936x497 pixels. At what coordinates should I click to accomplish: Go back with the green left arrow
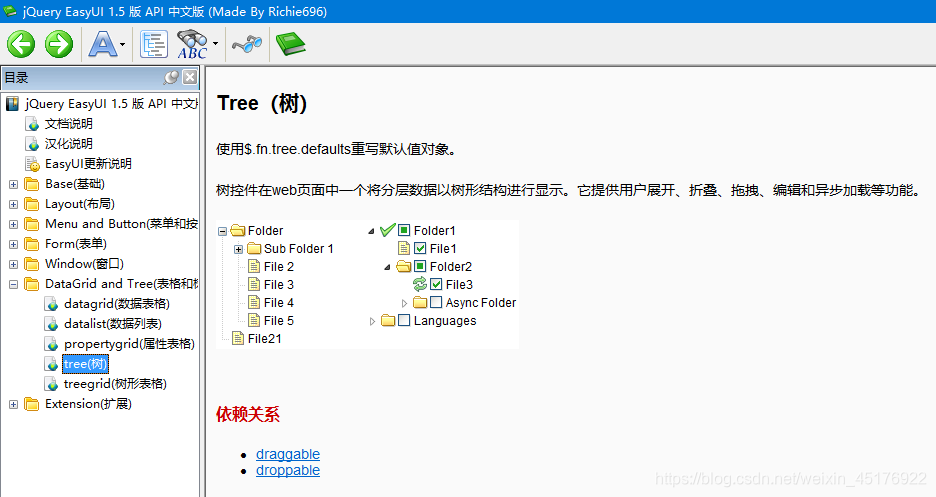[21, 44]
